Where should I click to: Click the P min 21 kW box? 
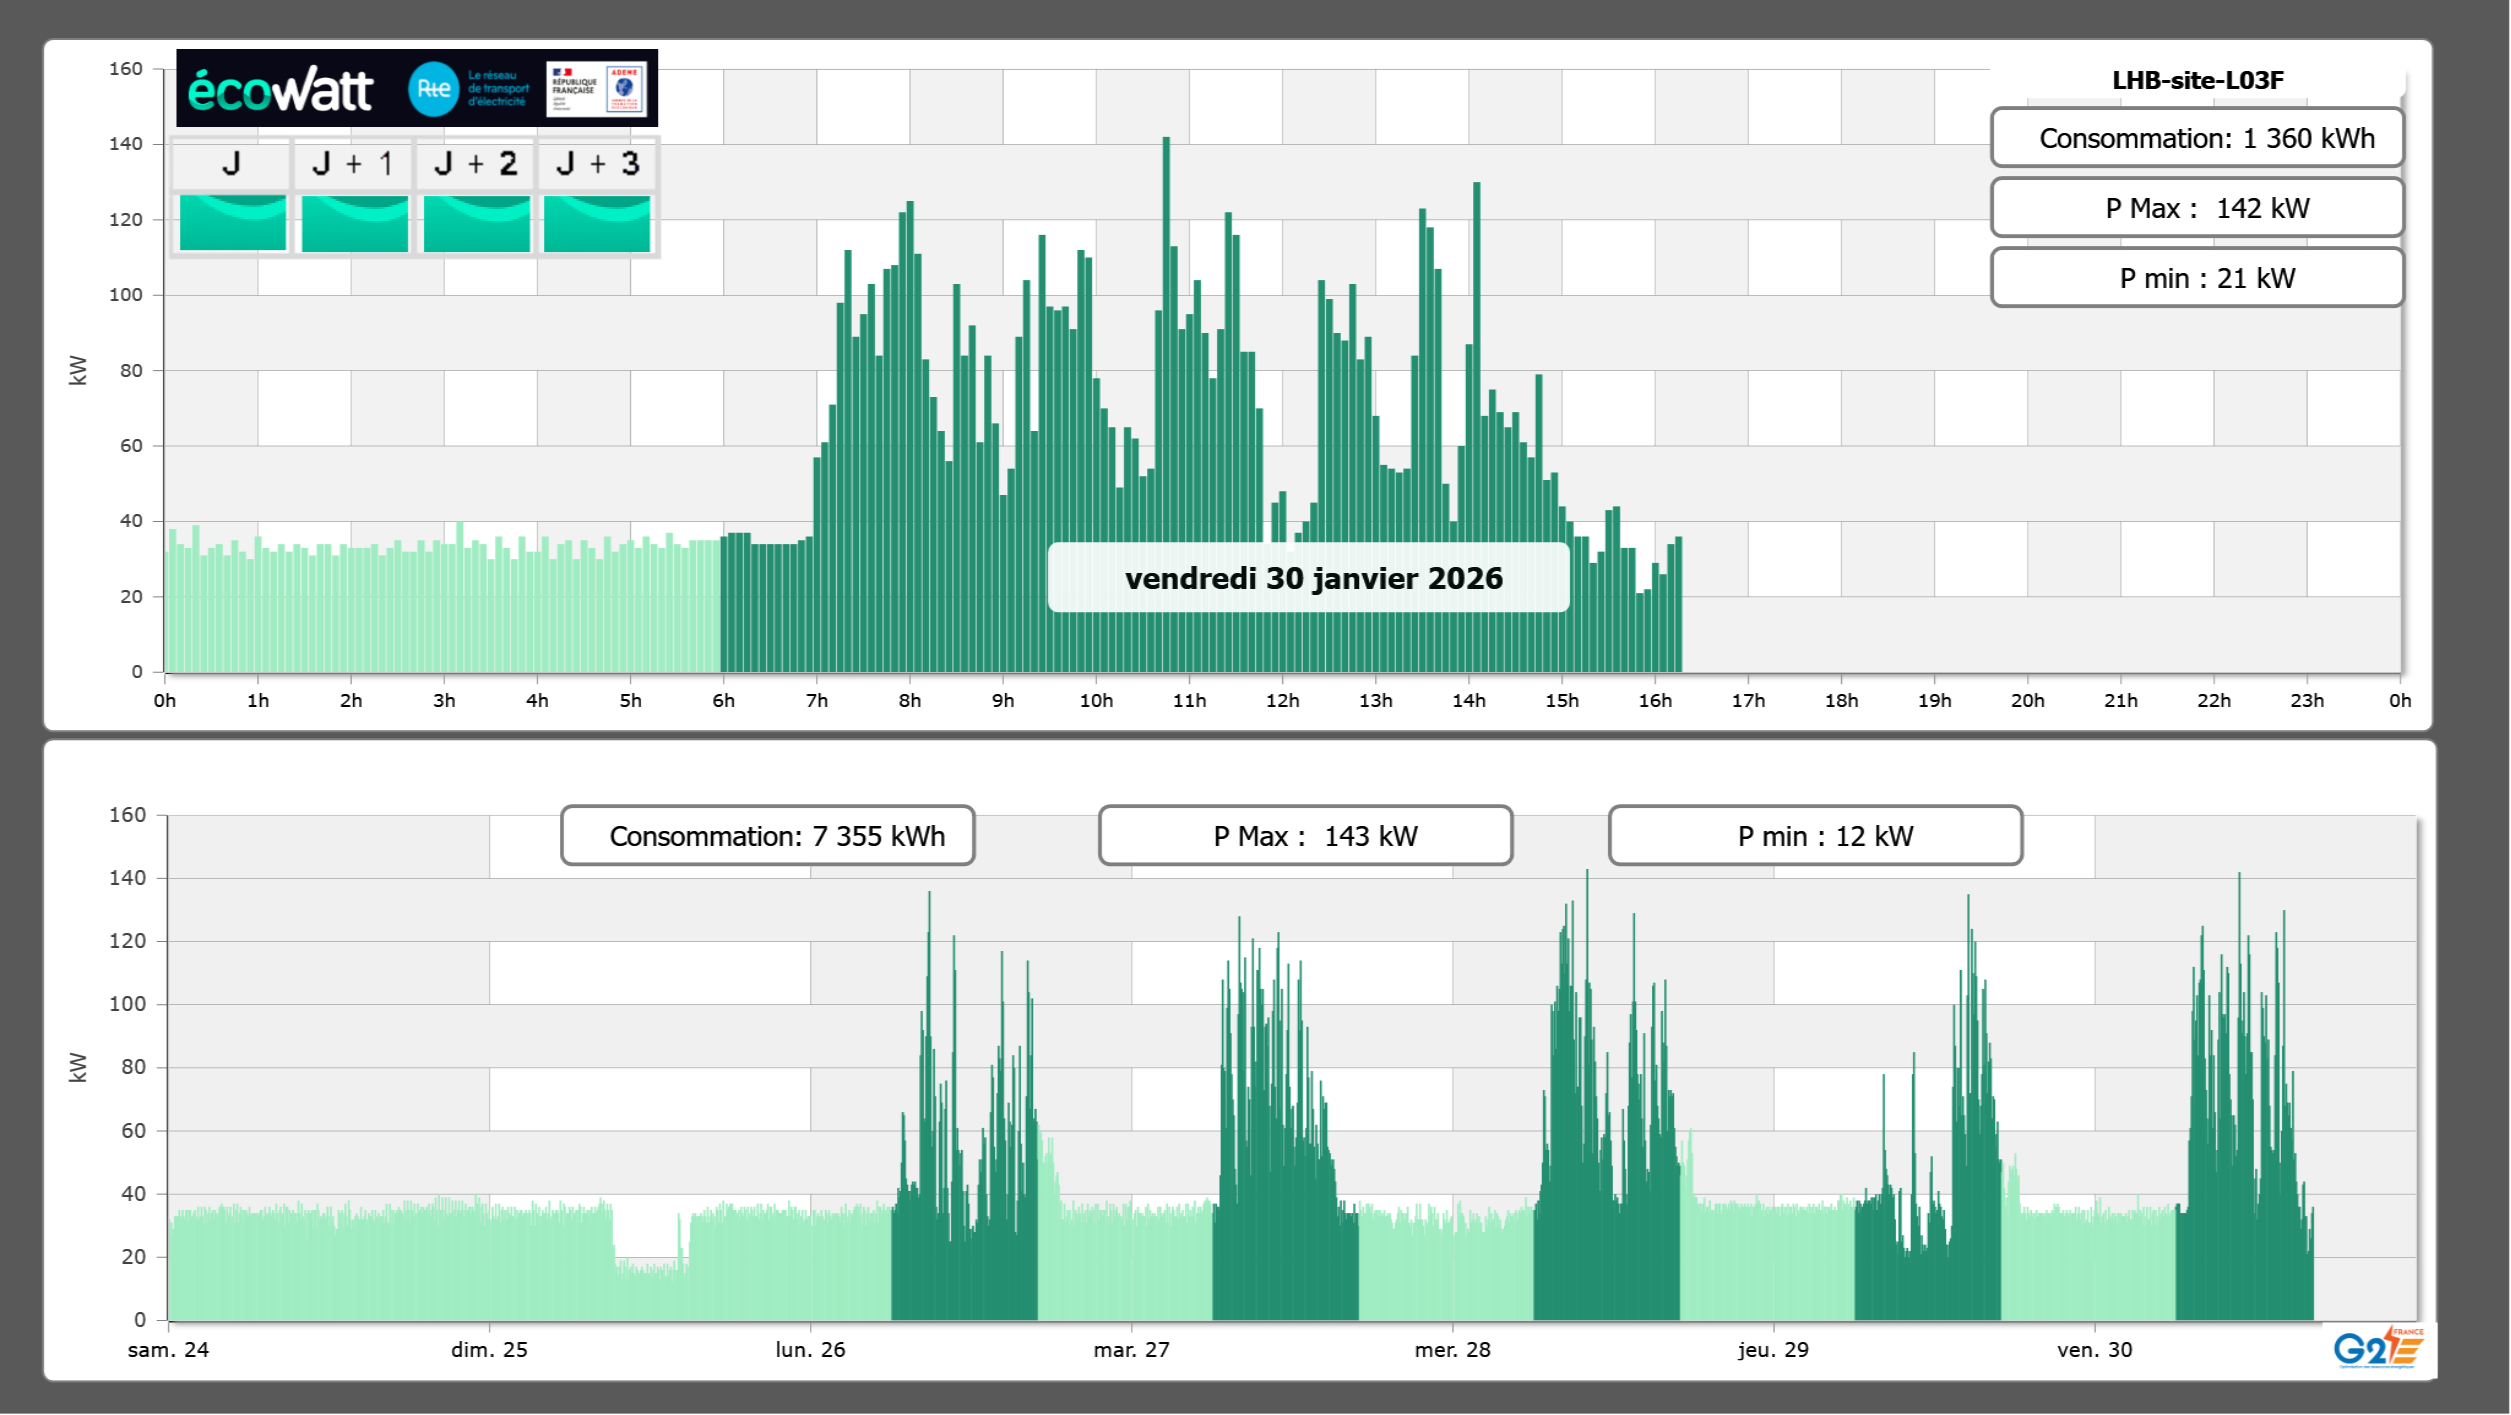(x=2196, y=278)
